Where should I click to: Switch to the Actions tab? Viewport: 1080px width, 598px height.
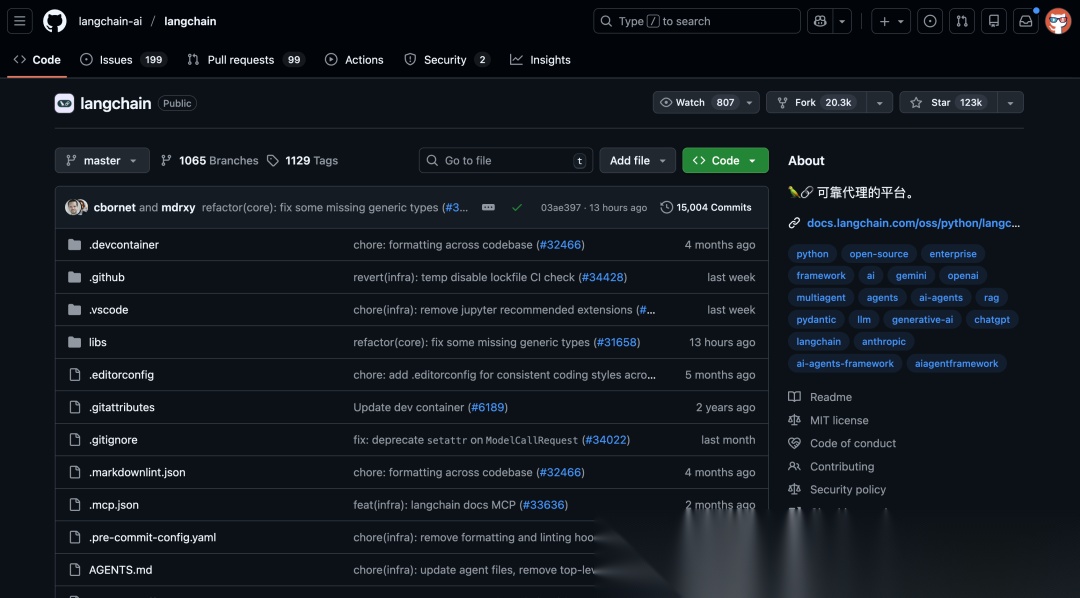(x=354, y=60)
